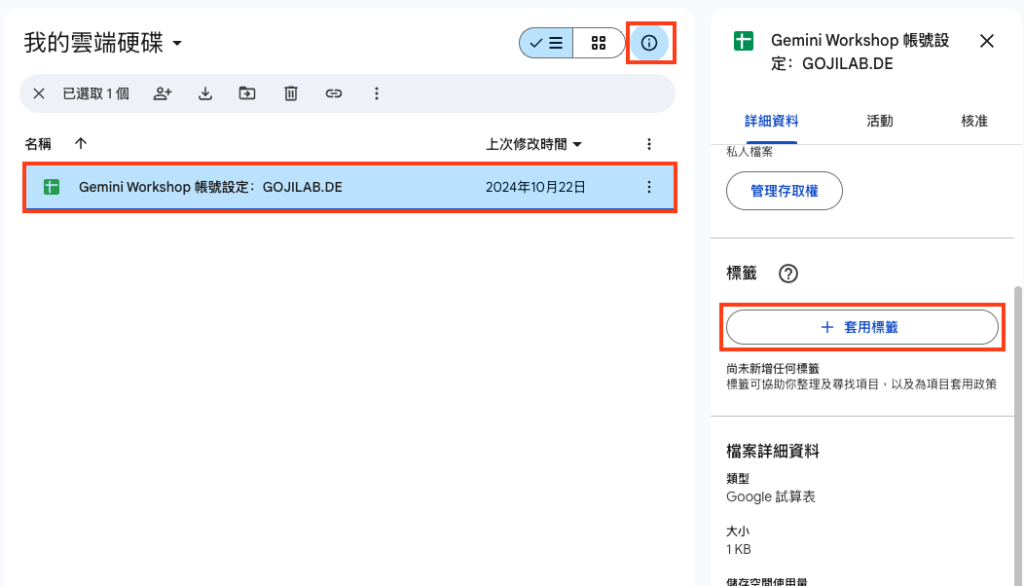Open more options for Gemini Workshop file row
Viewport: 1024px width, 586px height.
pos(648,187)
